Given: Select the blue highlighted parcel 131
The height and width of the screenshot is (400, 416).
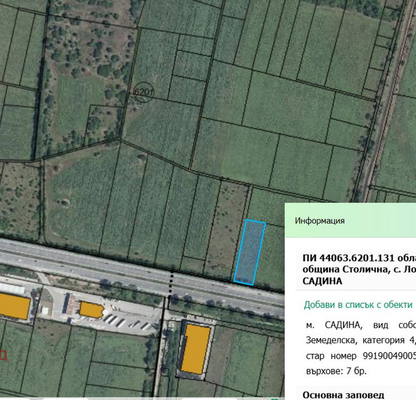Looking at the screenshot, I should pyautogui.click(x=249, y=252).
